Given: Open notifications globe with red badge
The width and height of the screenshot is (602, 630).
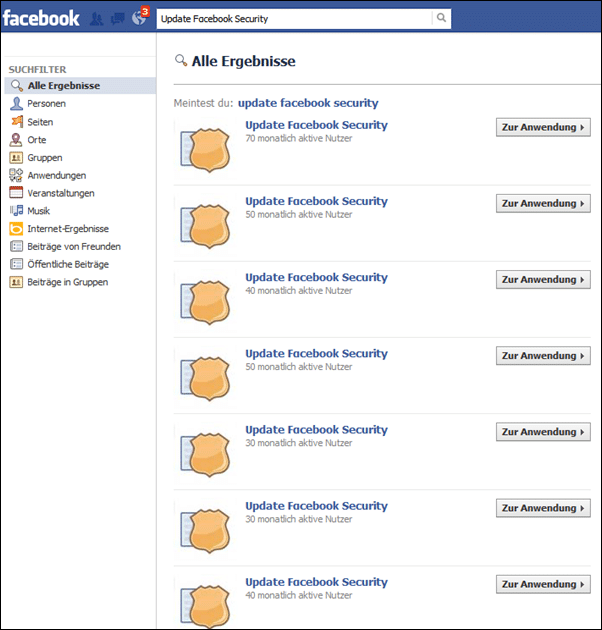Looking at the screenshot, I should [140, 17].
